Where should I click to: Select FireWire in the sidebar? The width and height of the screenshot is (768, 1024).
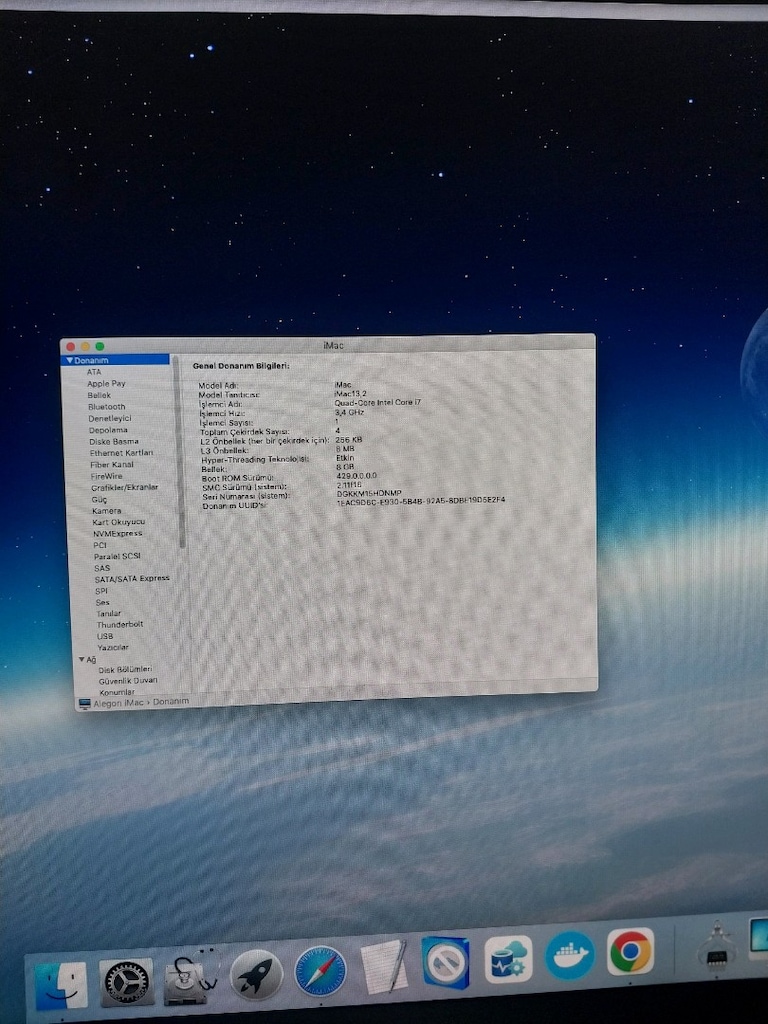tap(106, 476)
